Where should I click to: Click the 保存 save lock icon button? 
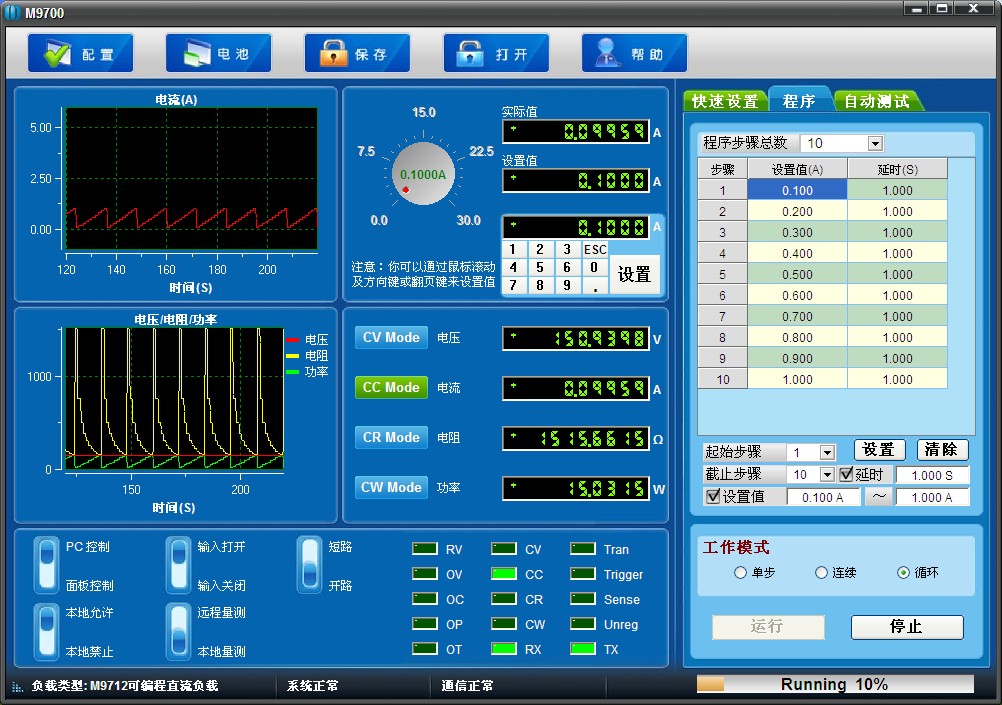357,53
